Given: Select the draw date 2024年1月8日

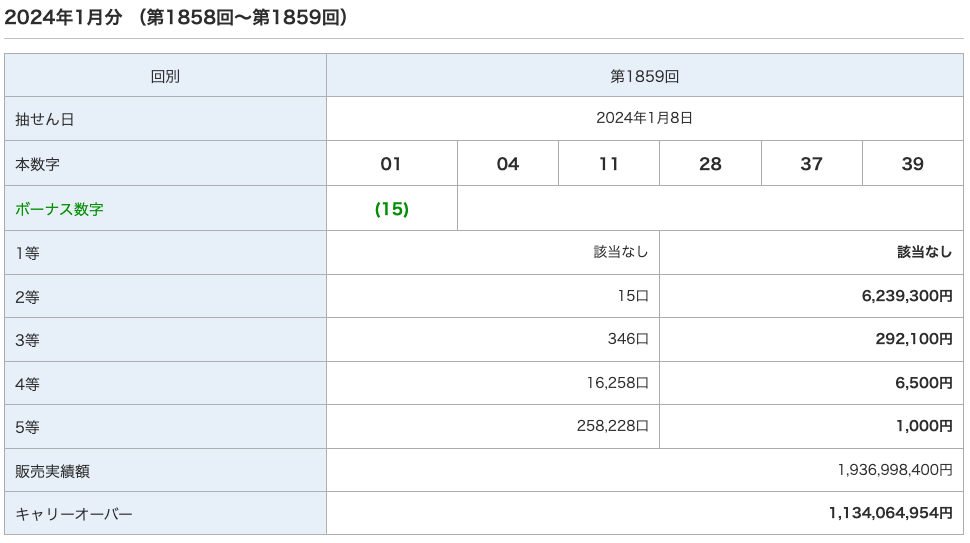Looking at the screenshot, I should pos(644,118).
